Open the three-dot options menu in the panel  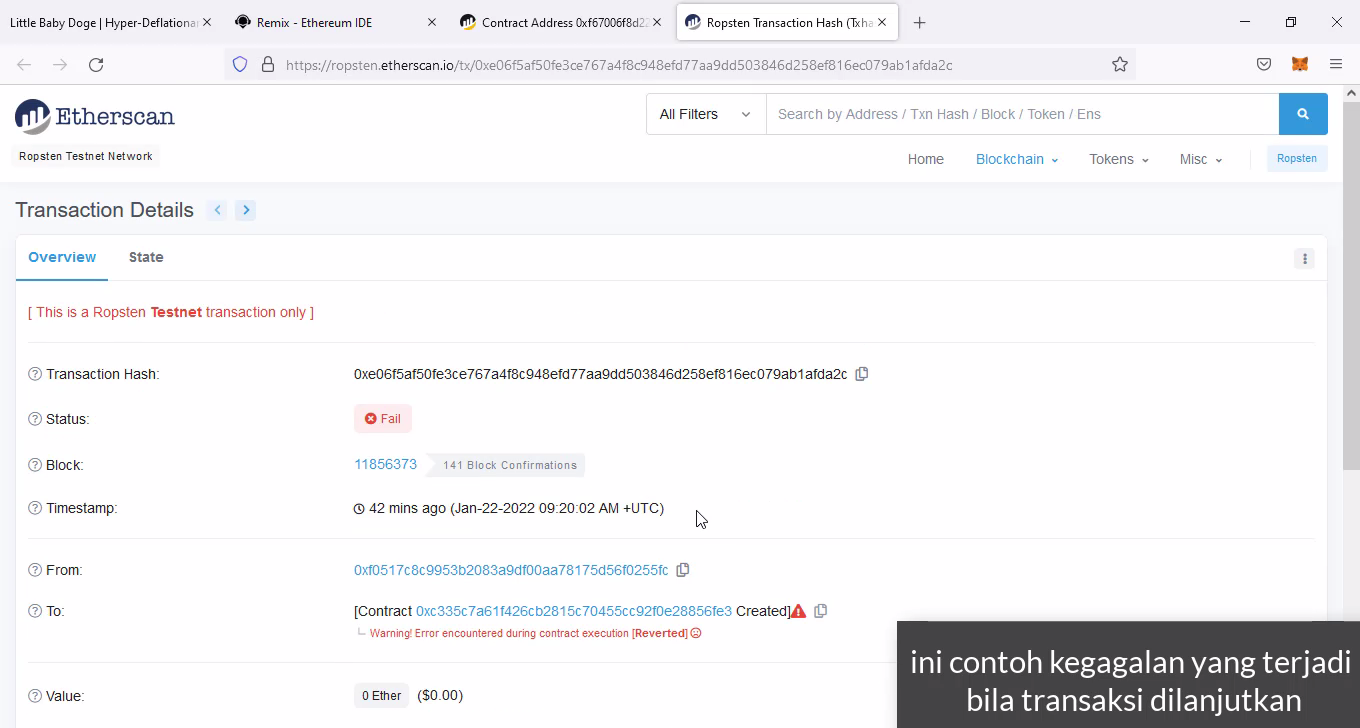pyautogui.click(x=1304, y=259)
